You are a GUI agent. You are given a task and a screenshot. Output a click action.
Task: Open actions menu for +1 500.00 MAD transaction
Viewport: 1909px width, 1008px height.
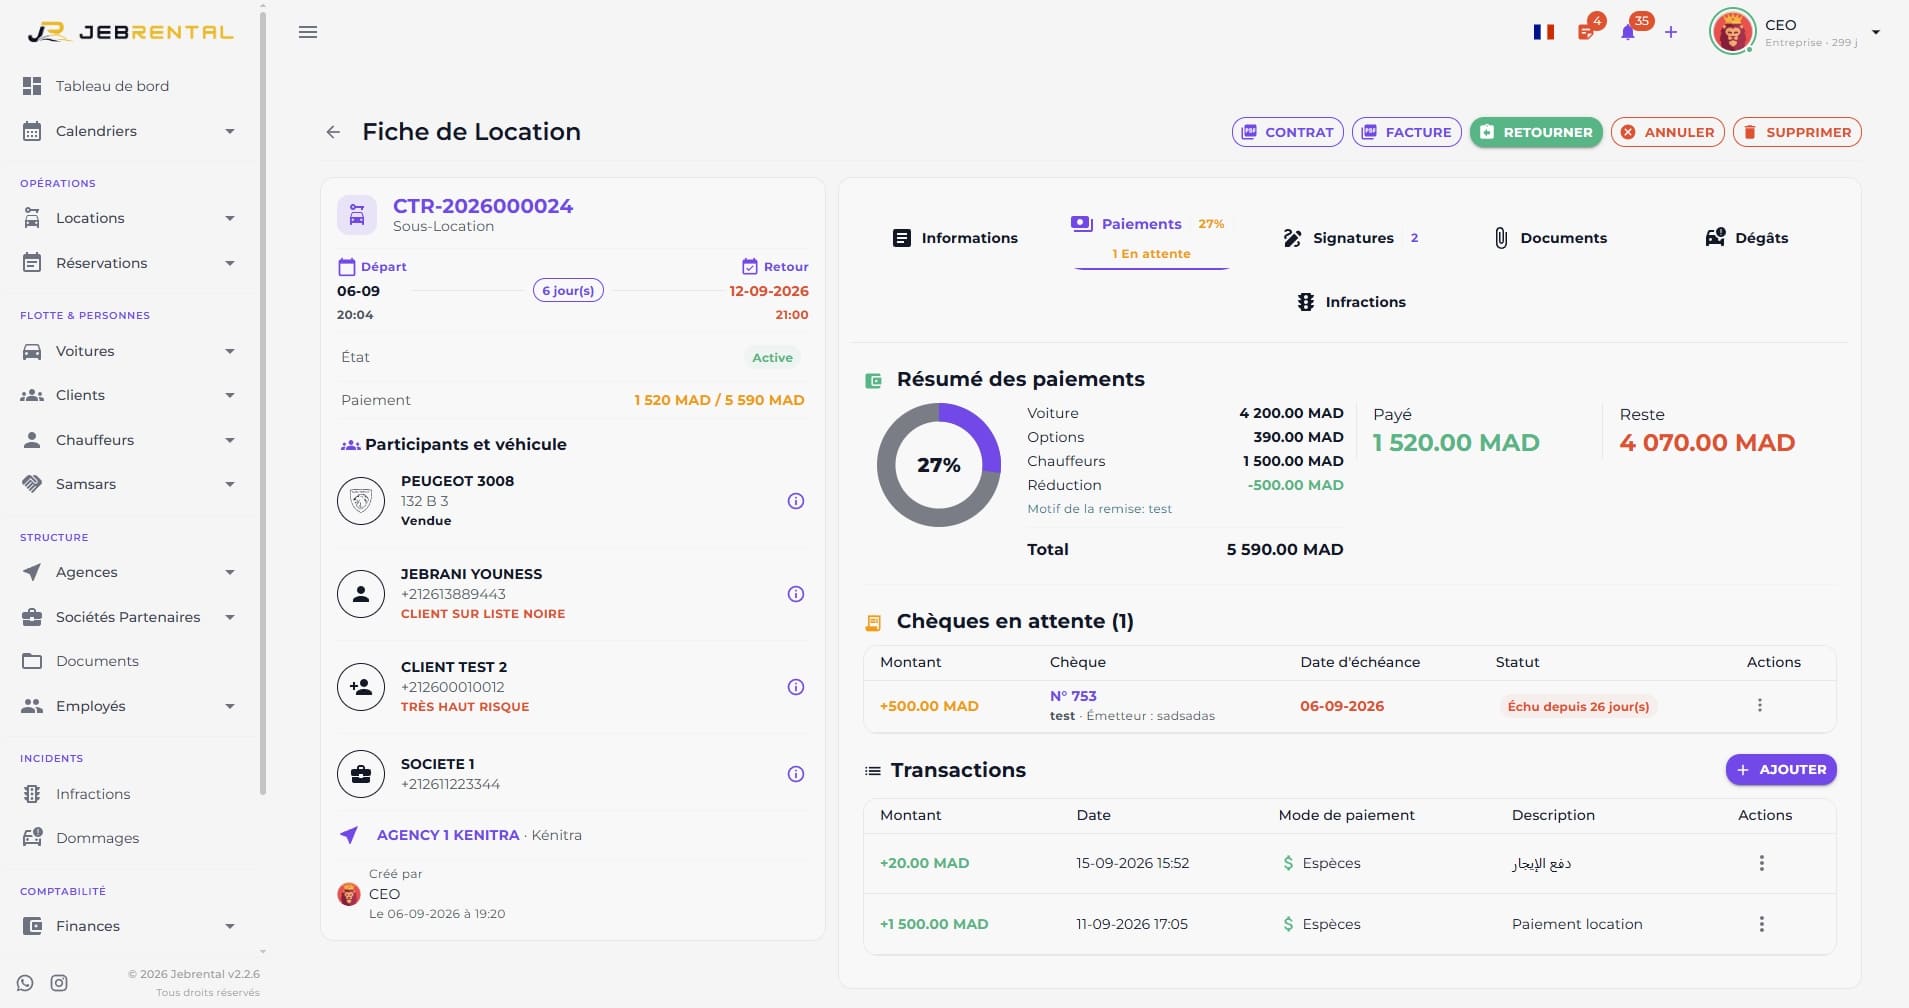pos(1762,924)
